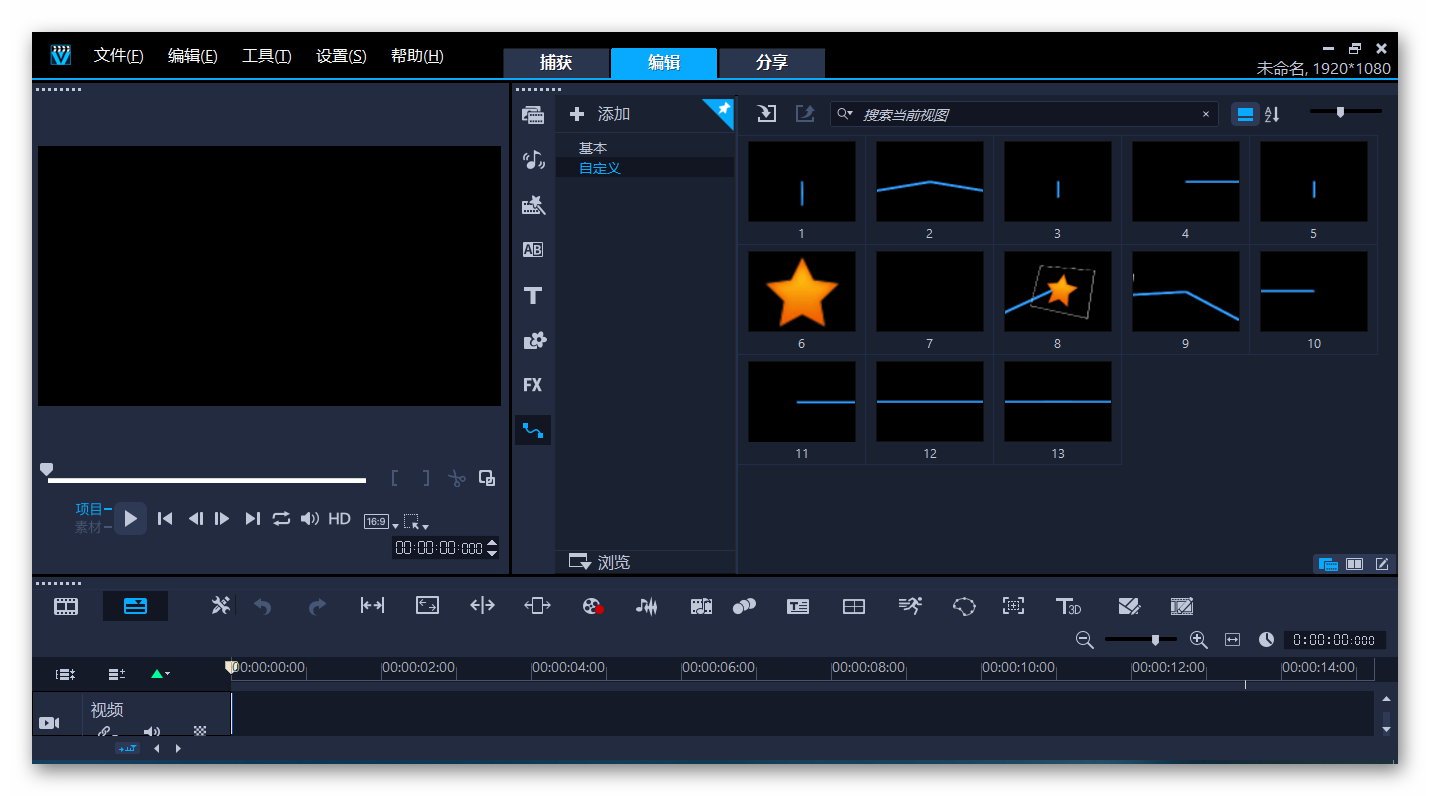
Task: Click the timeline zoom slider handle
Action: coord(1156,640)
